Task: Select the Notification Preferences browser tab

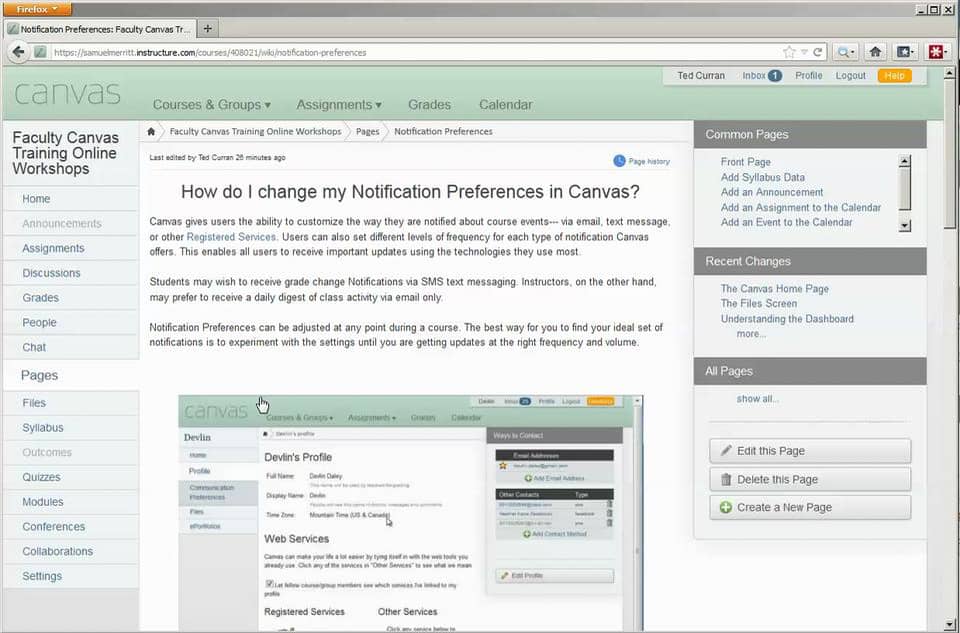Action: click(100, 29)
